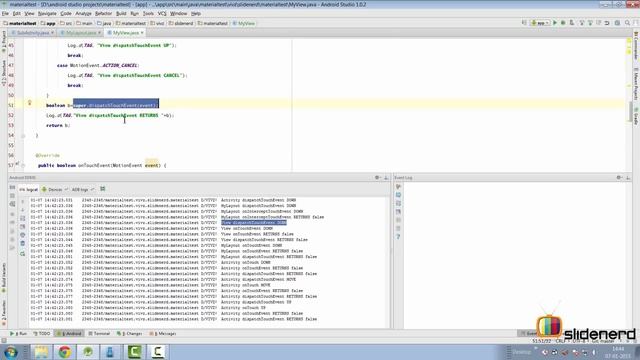Open the Gradle side panel tab
Image resolution: width=640 pixels, height=360 pixels.
pyautogui.click(x=636, y=116)
